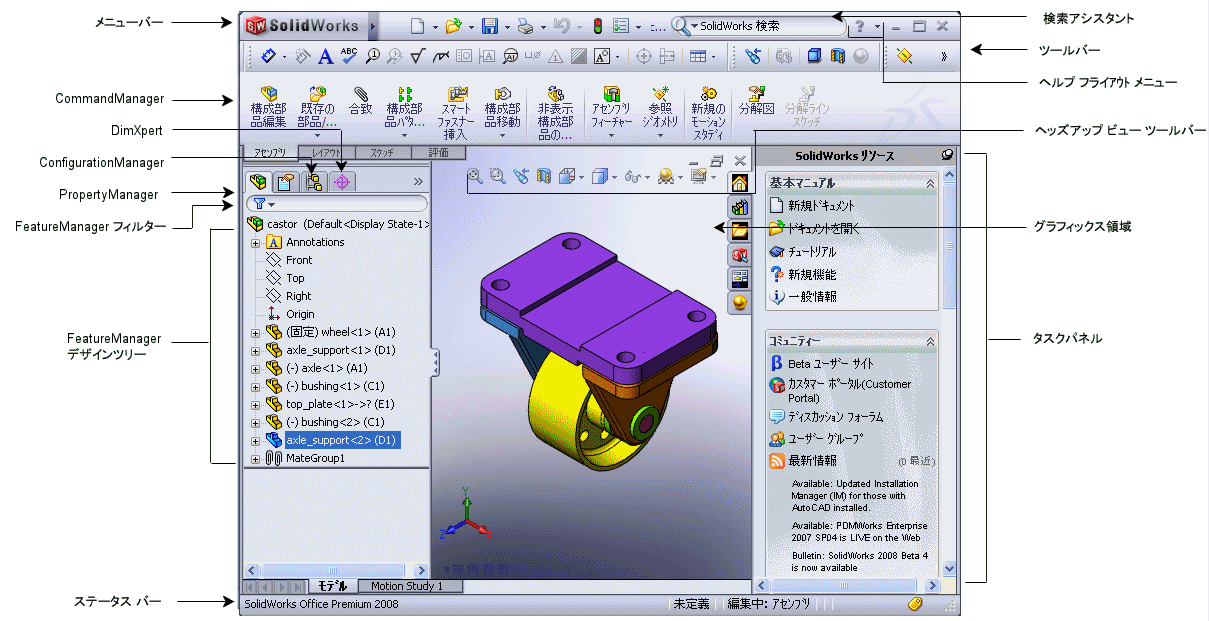
Task: Open the チュートリアル link
Action: (812, 251)
